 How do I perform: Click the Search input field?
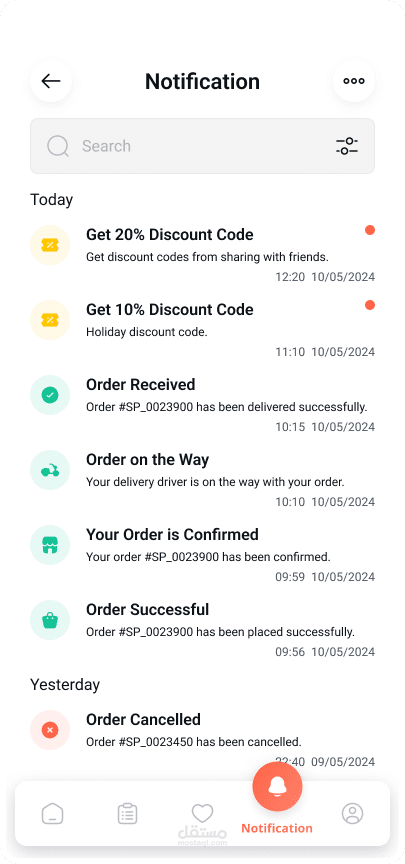[202, 146]
